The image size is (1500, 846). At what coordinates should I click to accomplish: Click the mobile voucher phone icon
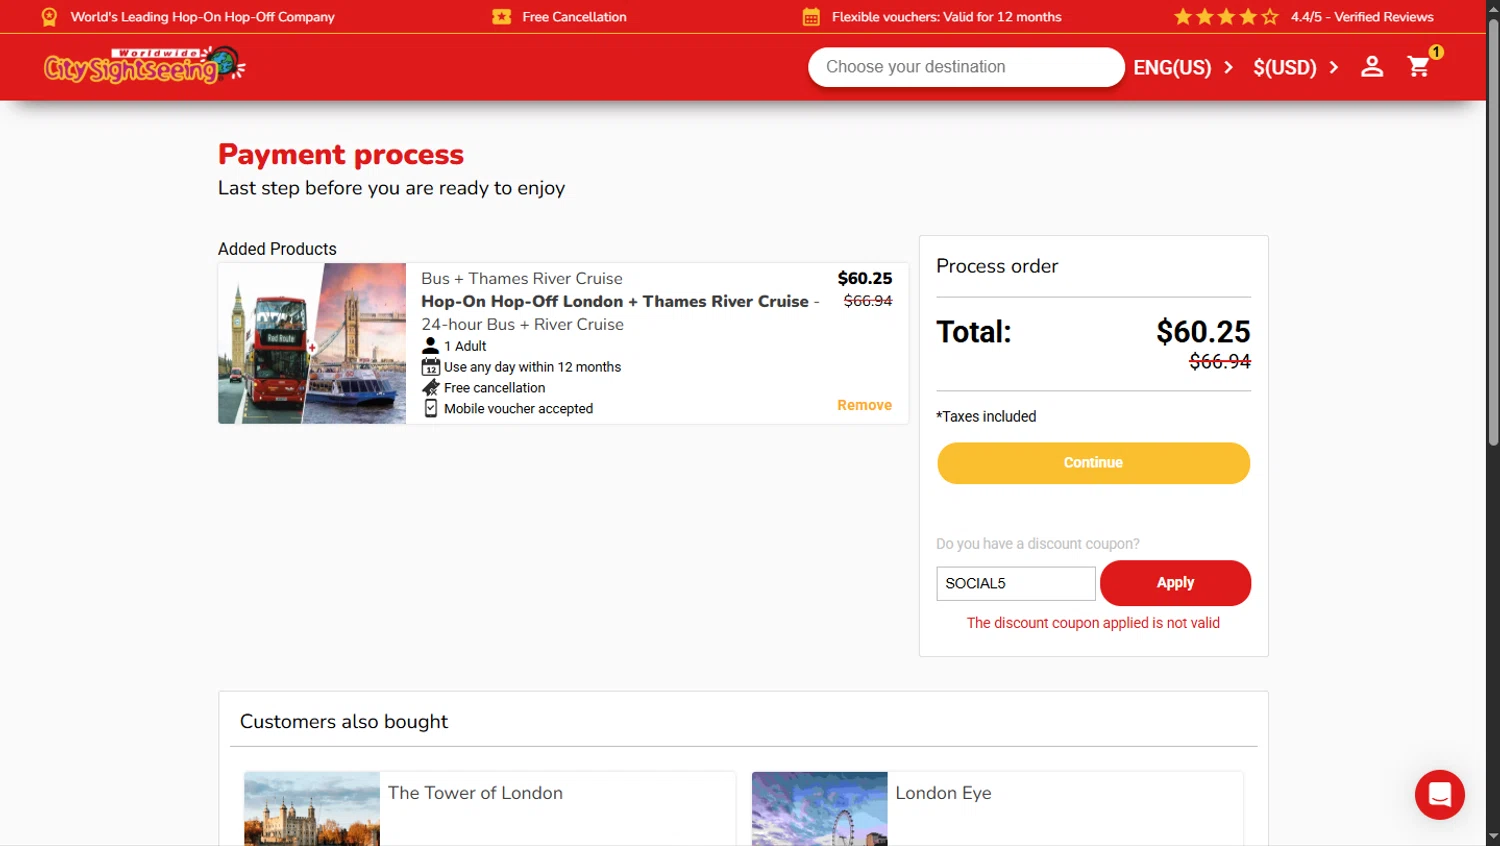coord(431,409)
